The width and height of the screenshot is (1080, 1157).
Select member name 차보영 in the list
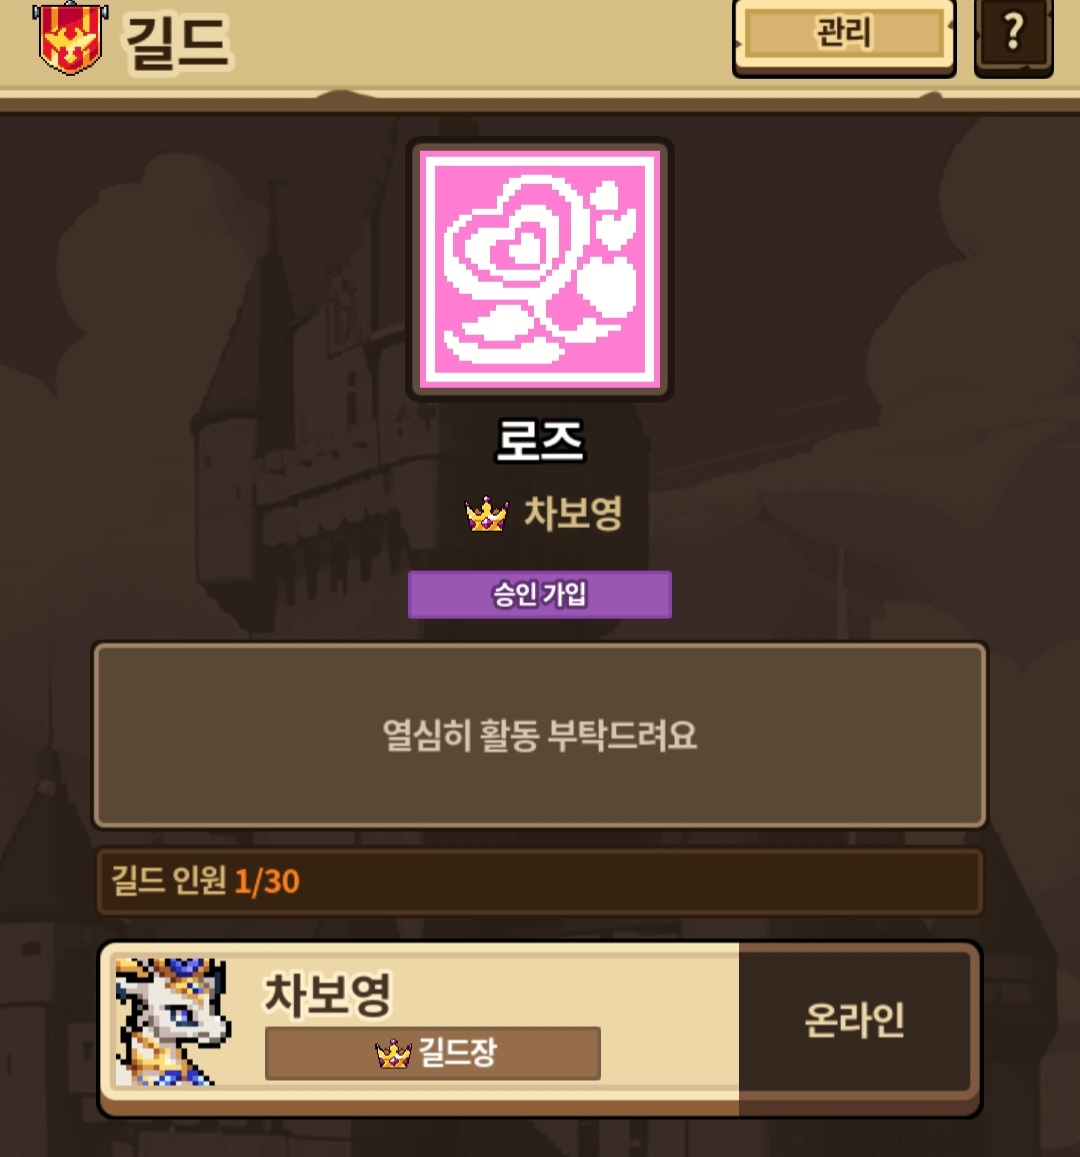328,994
